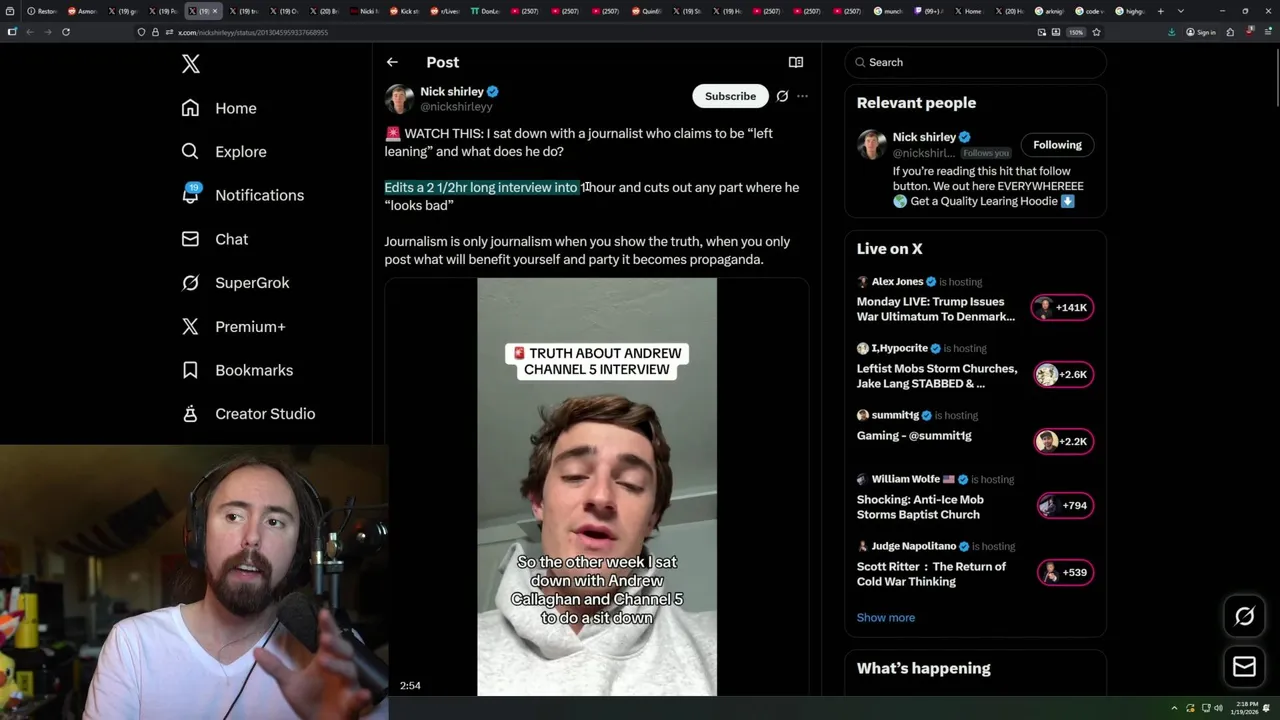Click browser Sign in button
1280x720 pixels.
pos(1201,32)
